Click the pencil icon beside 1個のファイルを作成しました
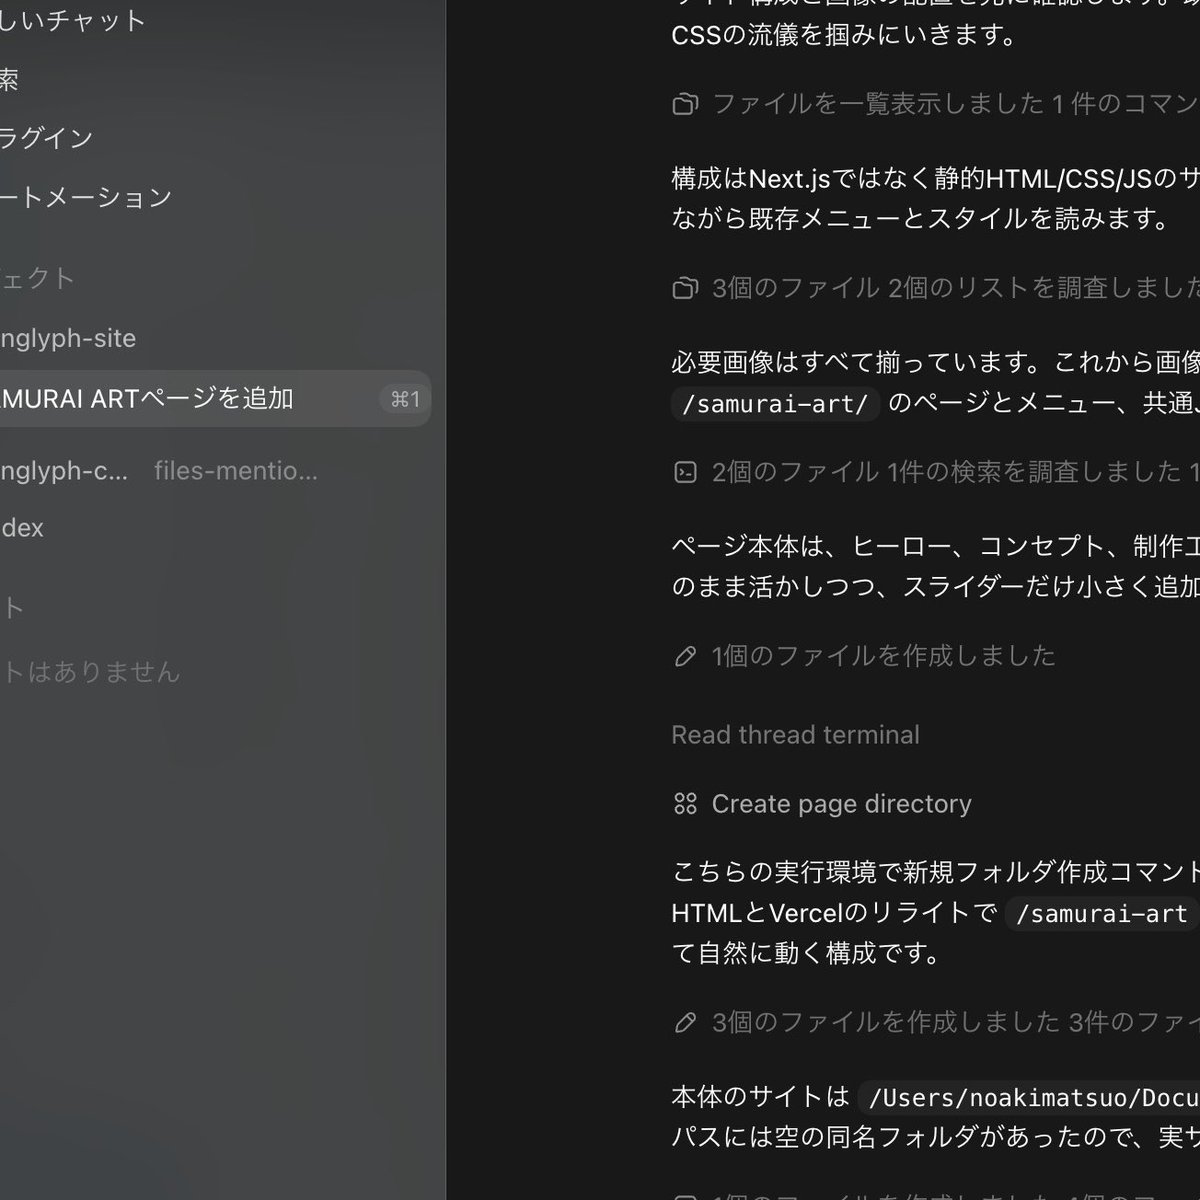The image size is (1200, 1200). [685, 656]
